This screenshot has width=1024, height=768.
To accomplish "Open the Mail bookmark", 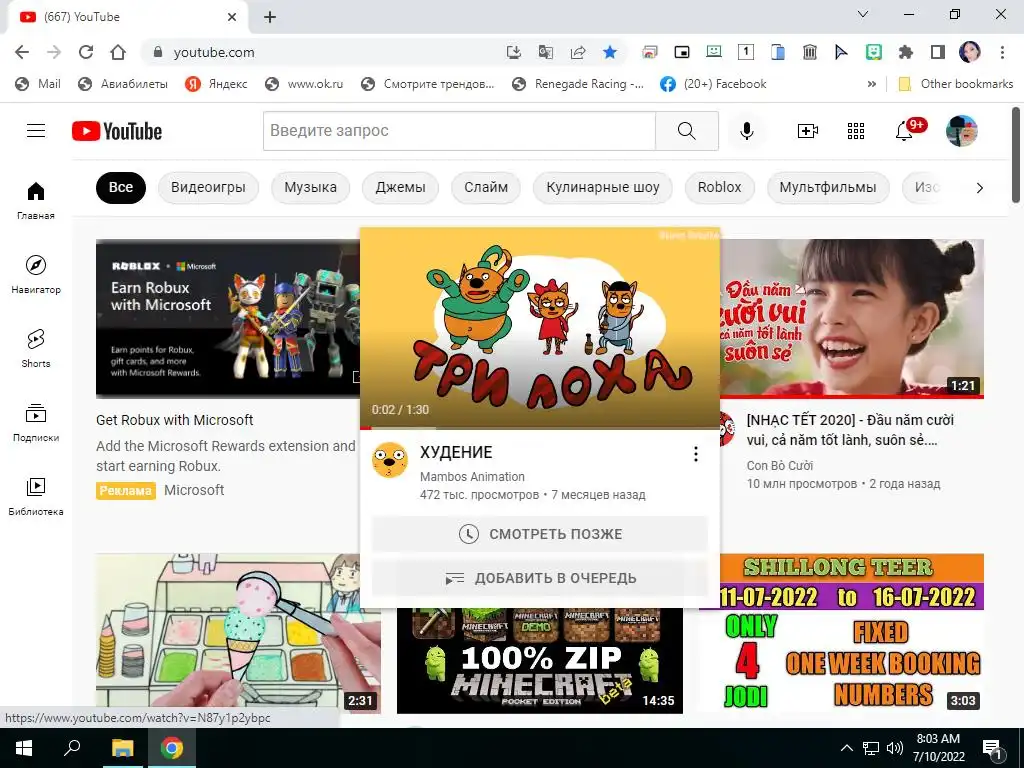I will click(x=38, y=84).
